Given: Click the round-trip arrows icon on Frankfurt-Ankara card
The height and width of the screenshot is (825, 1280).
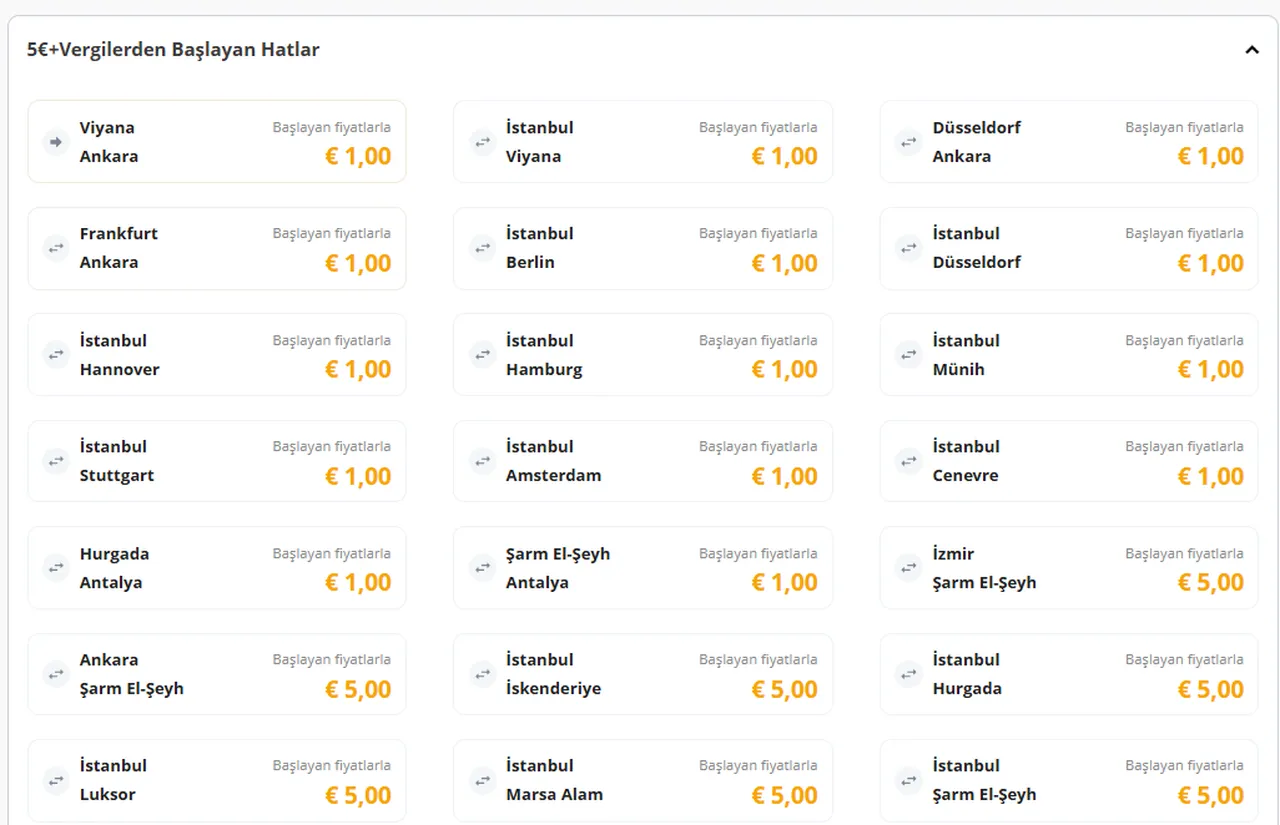Looking at the screenshot, I should click(x=55, y=248).
